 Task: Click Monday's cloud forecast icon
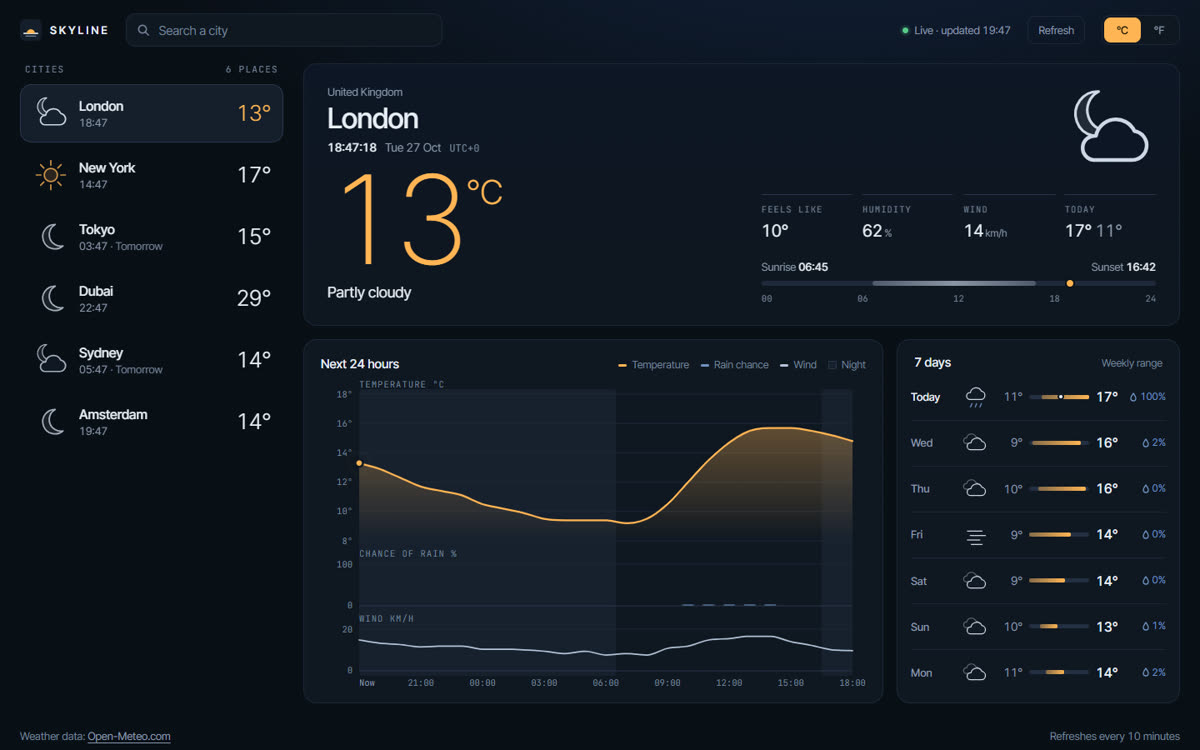(x=975, y=673)
